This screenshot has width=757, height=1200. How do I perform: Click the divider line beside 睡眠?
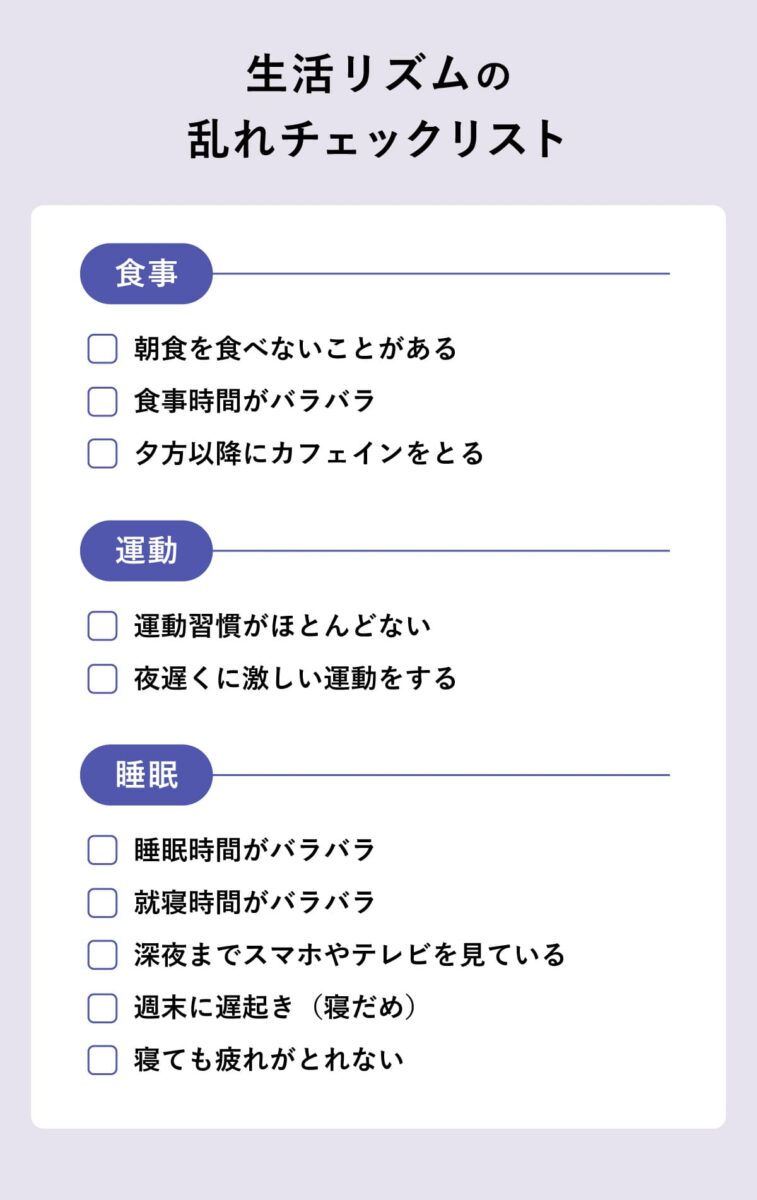(441, 774)
